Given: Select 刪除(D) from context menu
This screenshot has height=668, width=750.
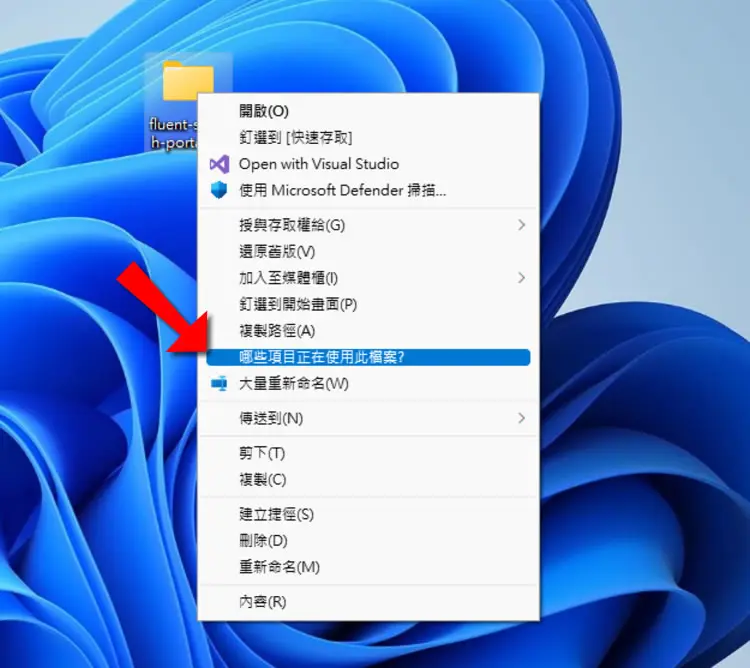Looking at the screenshot, I should (368, 541).
